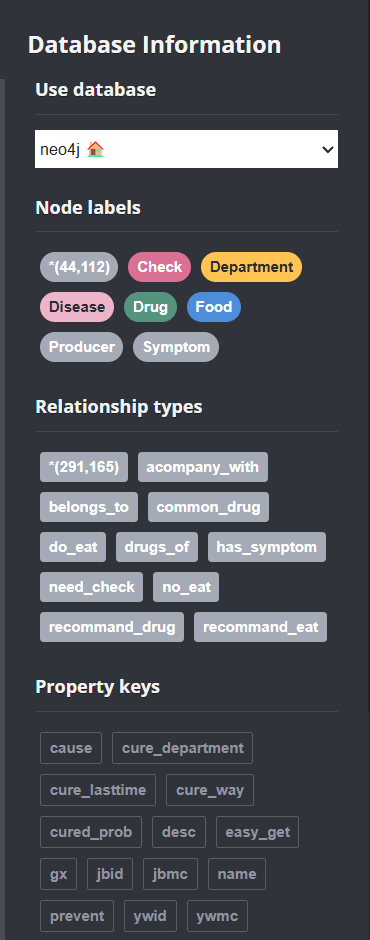The width and height of the screenshot is (370, 940).
Task: Select the prevent property key
Action: [x=77, y=916]
